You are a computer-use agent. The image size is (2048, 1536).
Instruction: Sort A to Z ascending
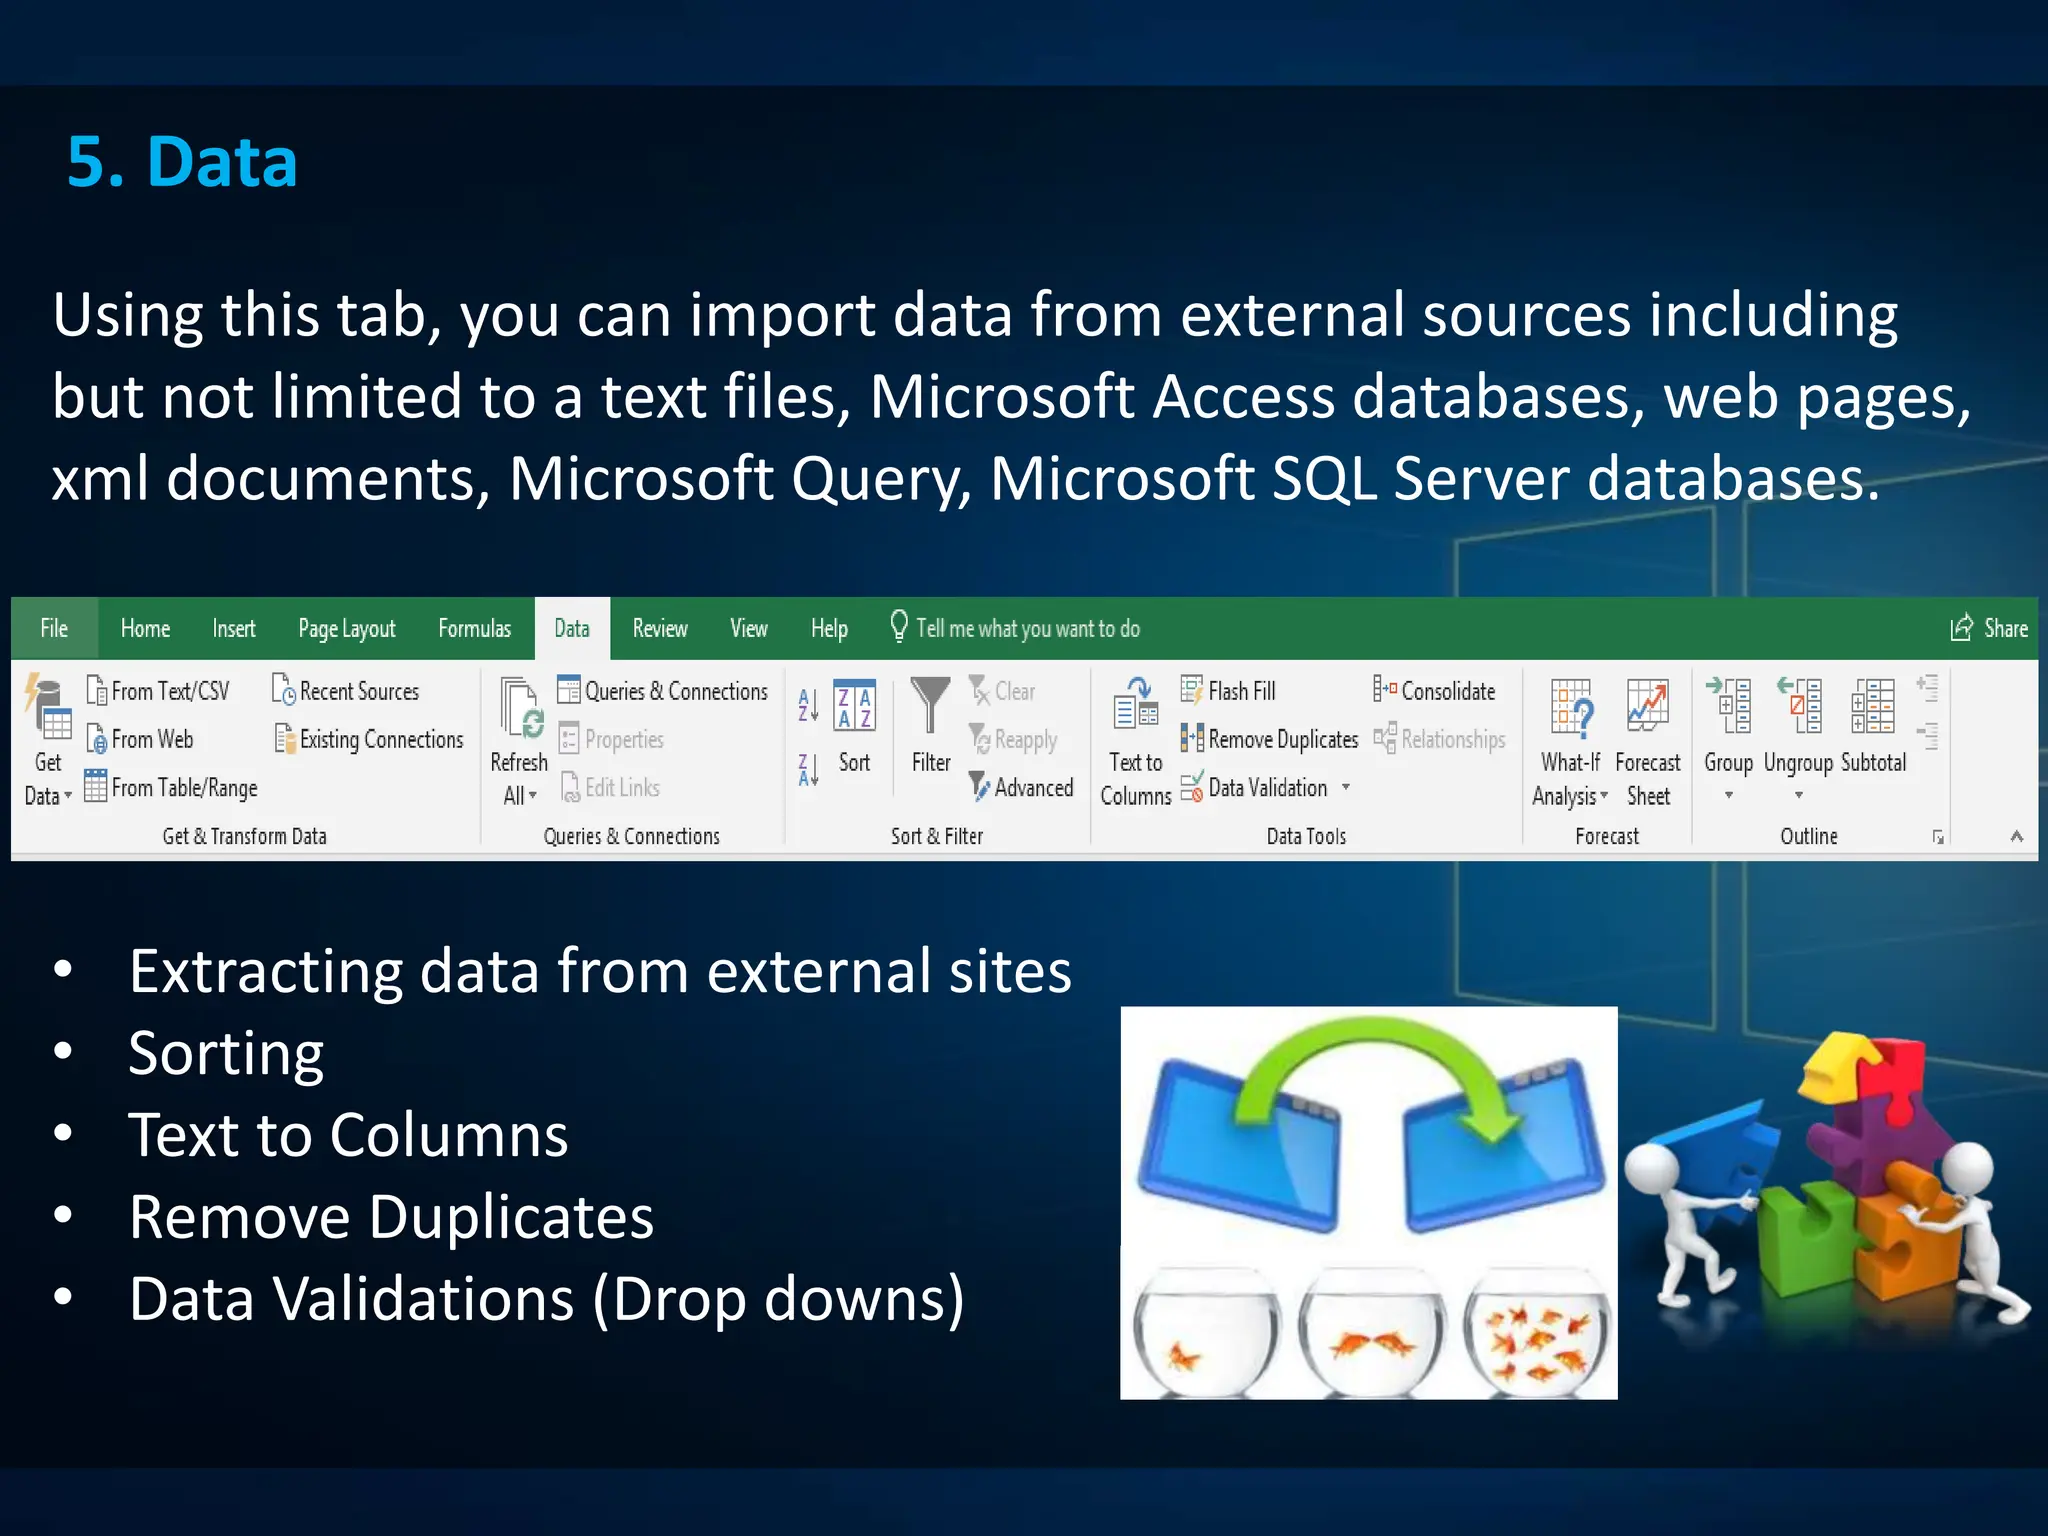coord(808,705)
